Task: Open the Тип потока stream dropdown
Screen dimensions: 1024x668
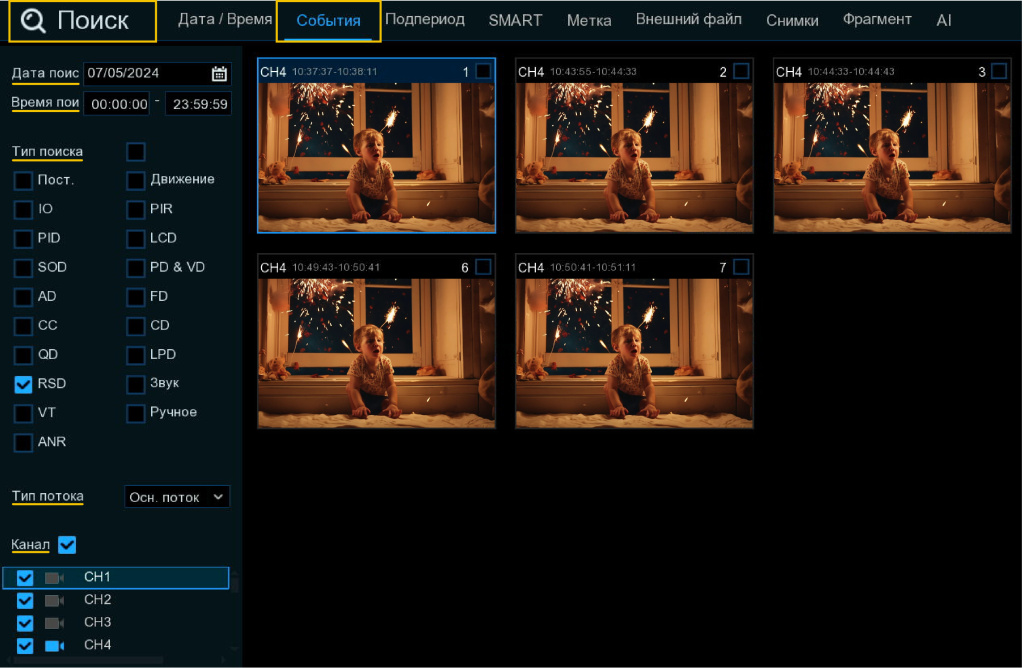Action: 177,497
